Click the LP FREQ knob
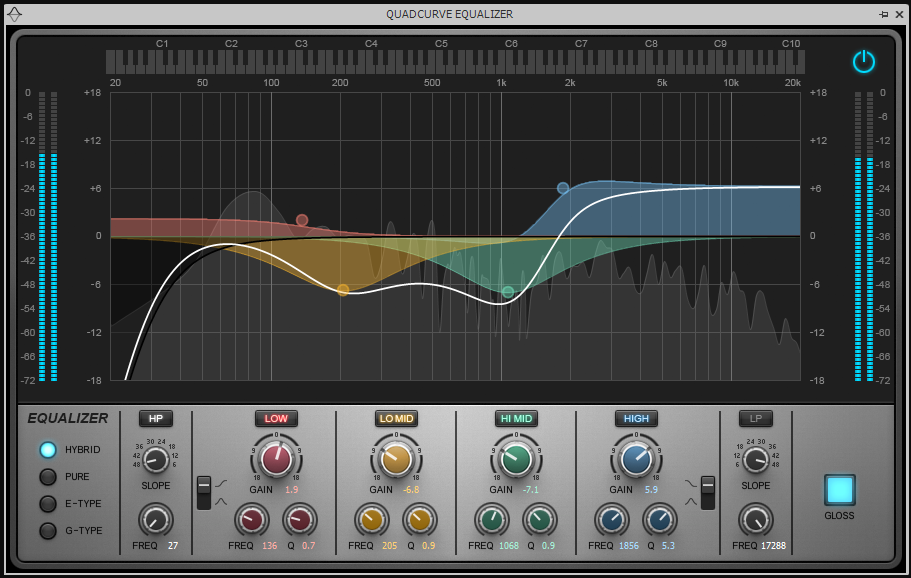This screenshot has width=911, height=578. tap(756, 520)
